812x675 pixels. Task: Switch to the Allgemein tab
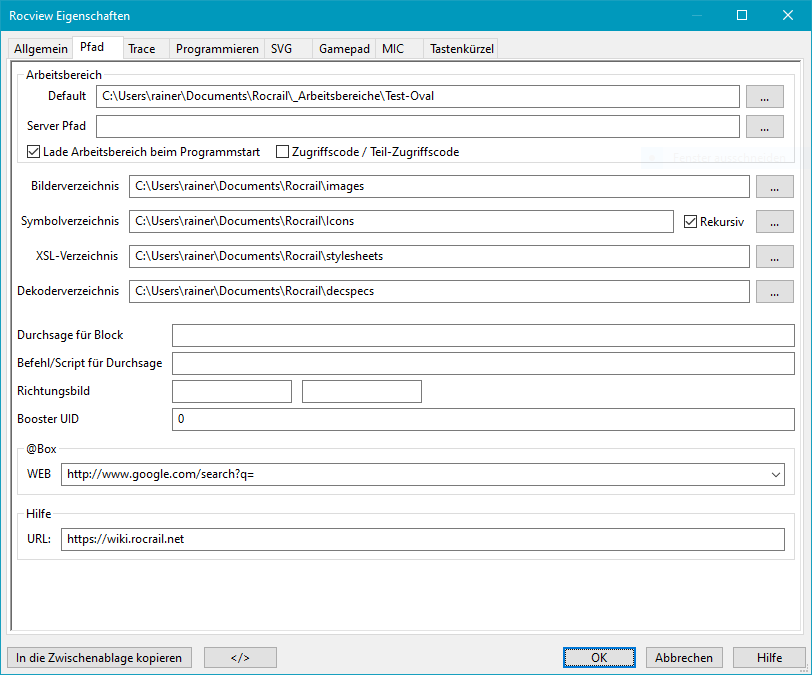pos(41,49)
